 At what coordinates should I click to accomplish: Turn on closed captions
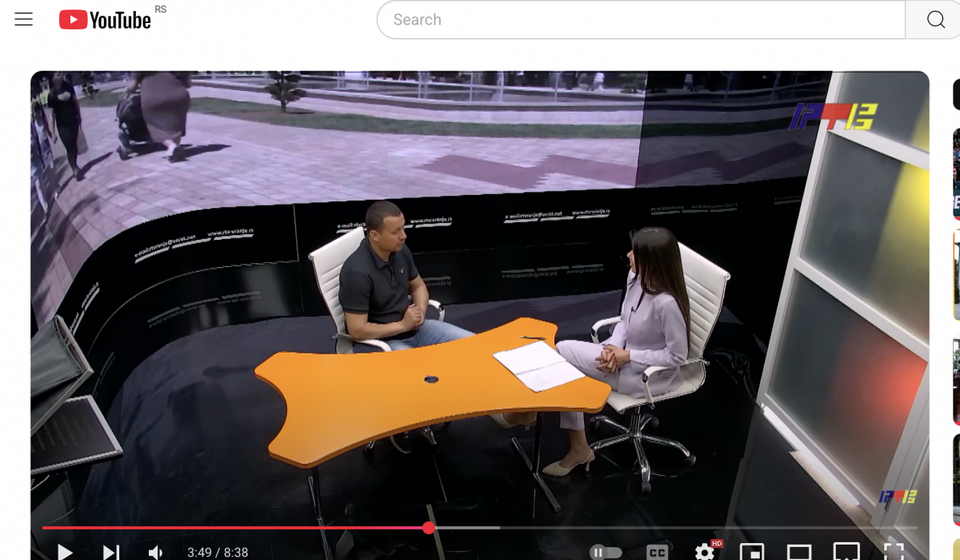click(x=656, y=552)
